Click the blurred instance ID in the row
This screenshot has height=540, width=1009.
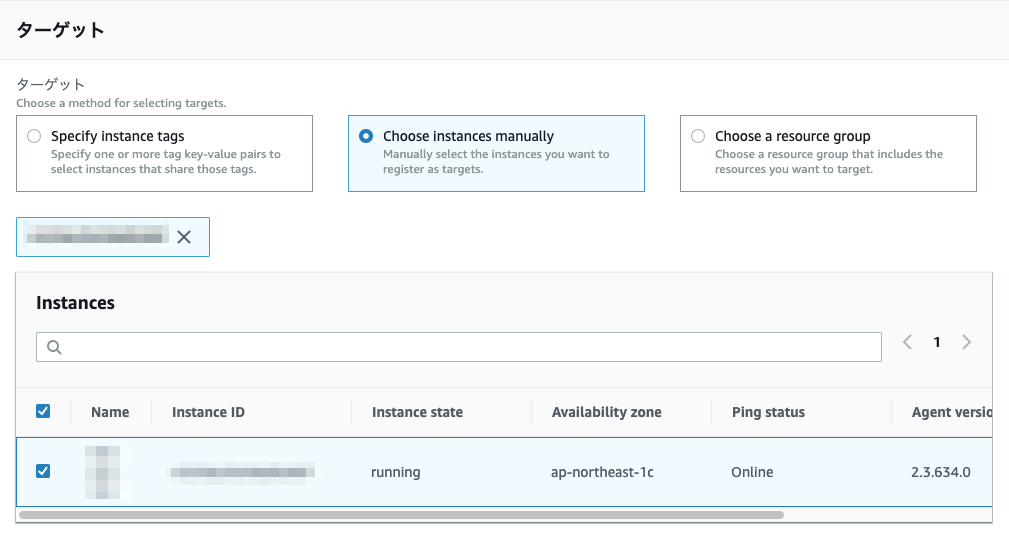(240, 471)
